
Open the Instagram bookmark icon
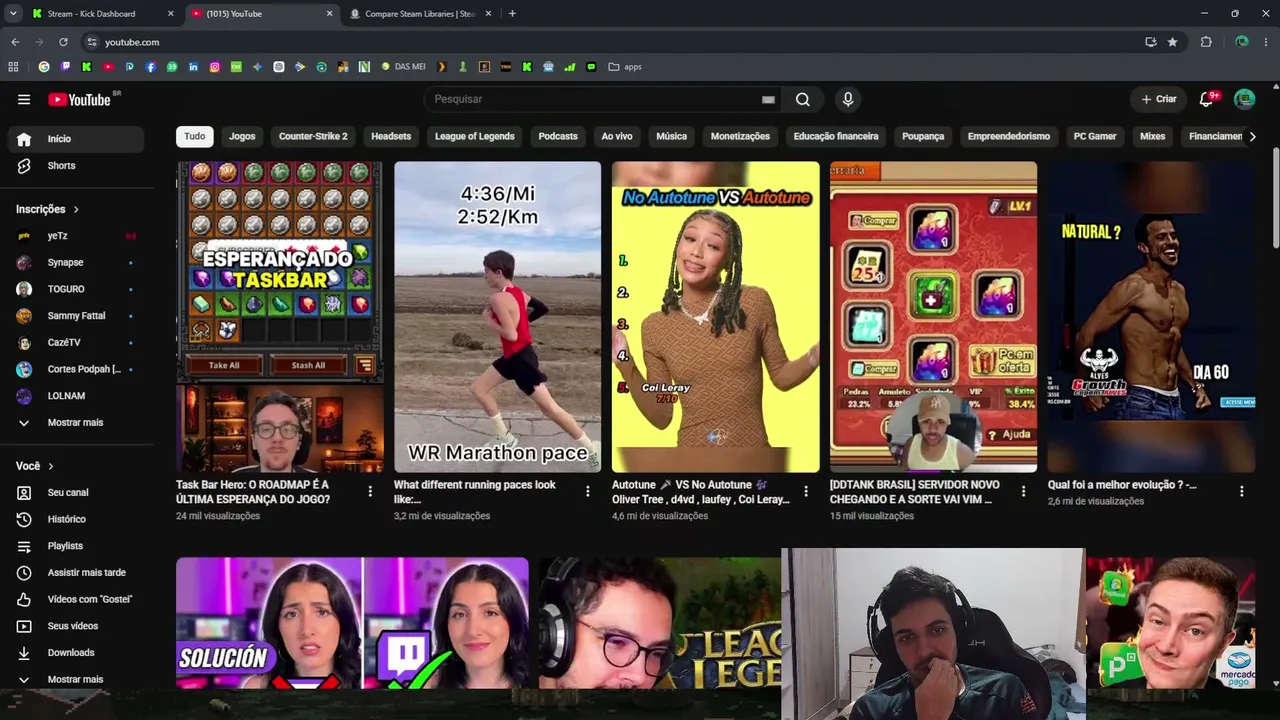(x=214, y=67)
